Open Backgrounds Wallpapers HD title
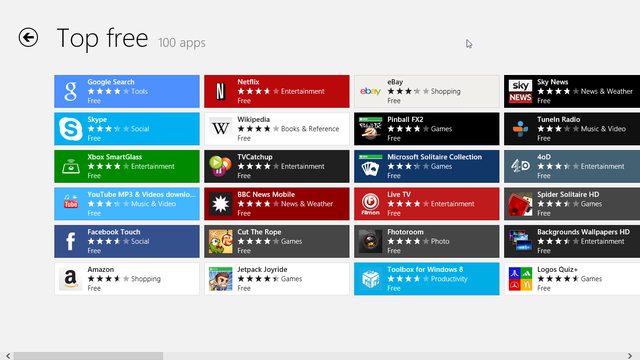Screen dimensions: 640x360 583,232
